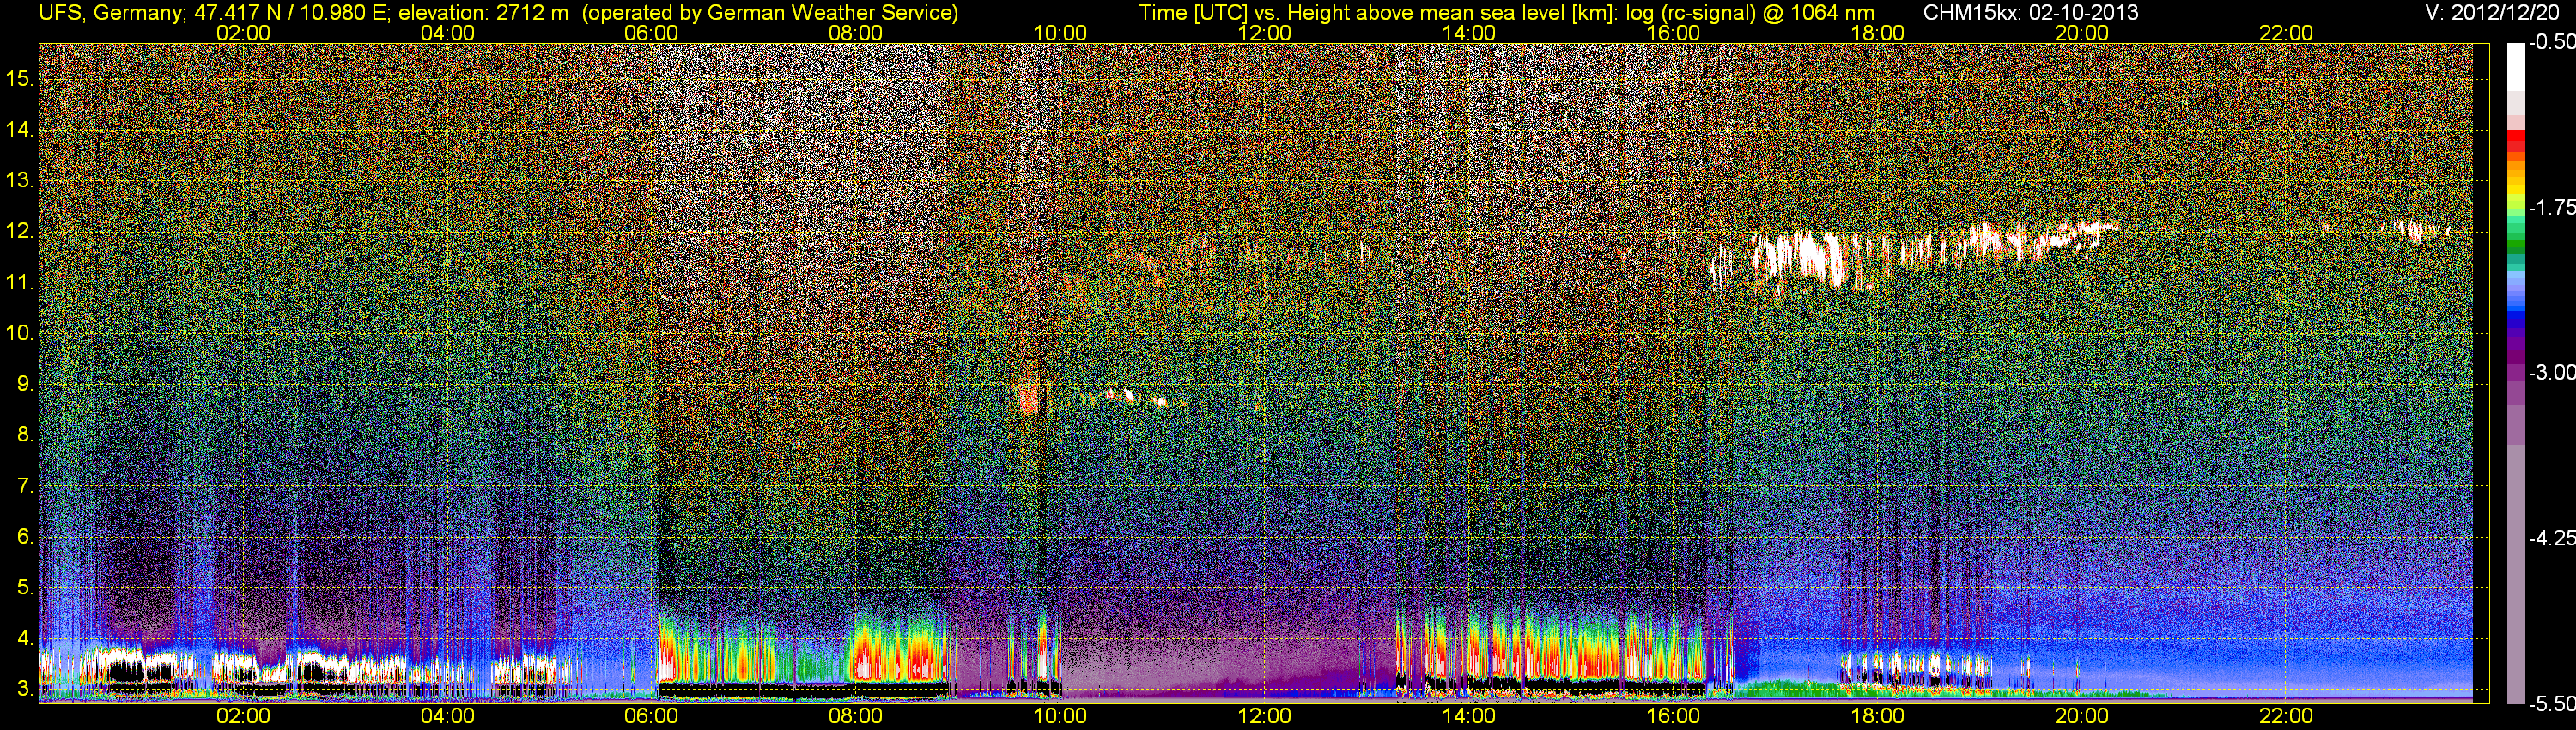
Task: Click the 12 km height axis label
Action: [x=20, y=231]
